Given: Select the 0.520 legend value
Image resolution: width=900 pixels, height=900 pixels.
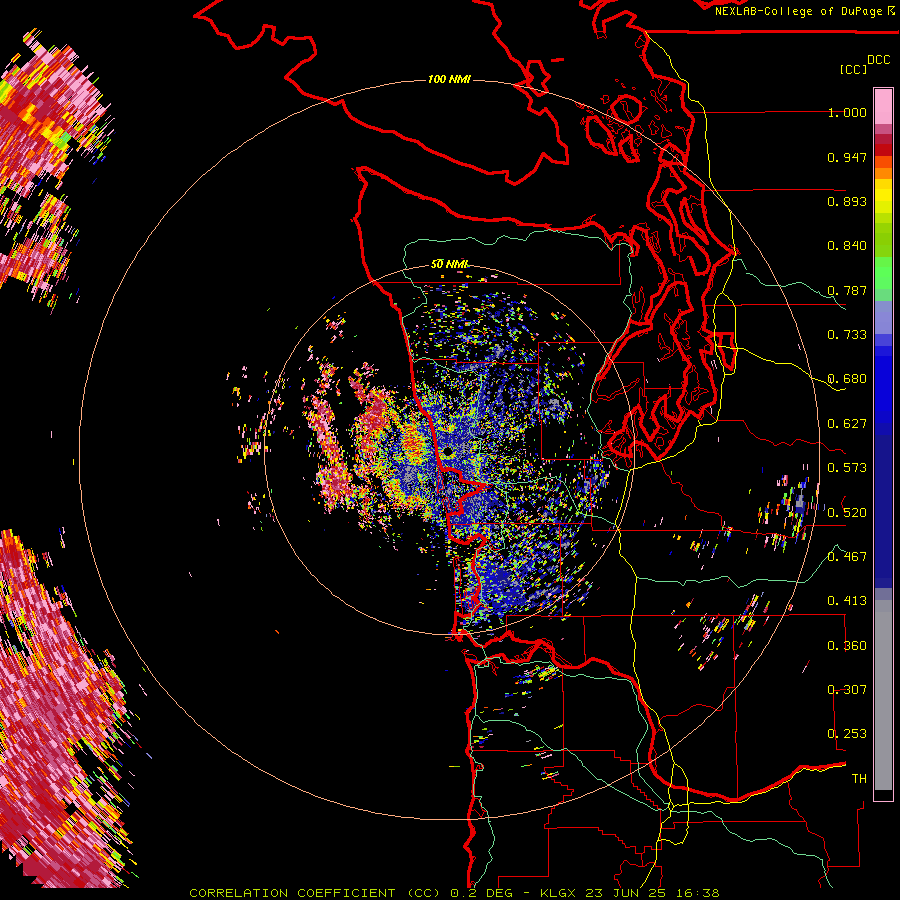Looking at the screenshot, I should 847,512.
